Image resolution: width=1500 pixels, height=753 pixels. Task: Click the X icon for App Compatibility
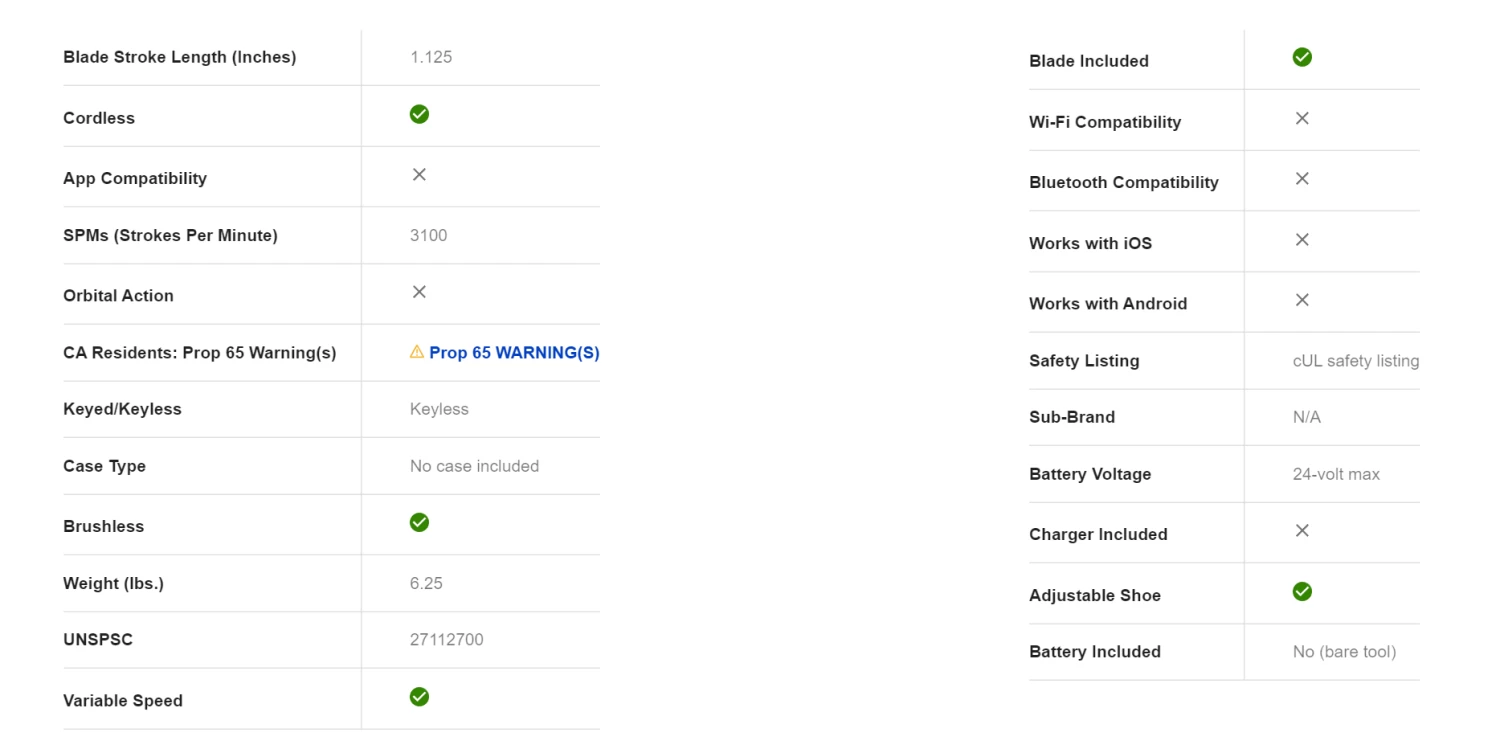(x=419, y=175)
